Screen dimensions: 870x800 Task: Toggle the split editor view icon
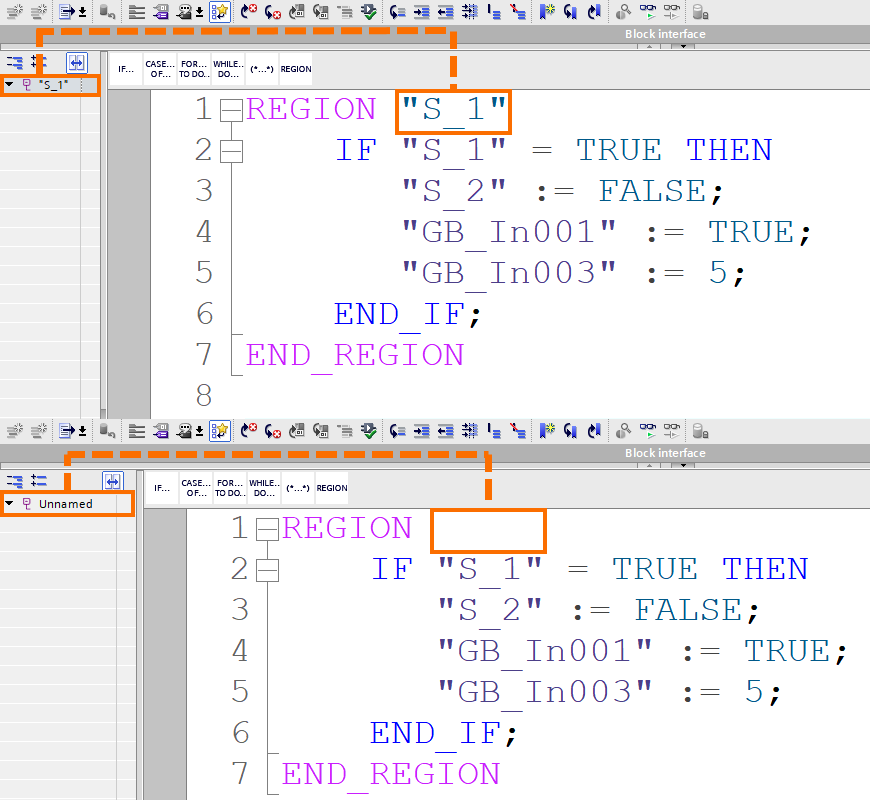pyautogui.click(x=76, y=62)
